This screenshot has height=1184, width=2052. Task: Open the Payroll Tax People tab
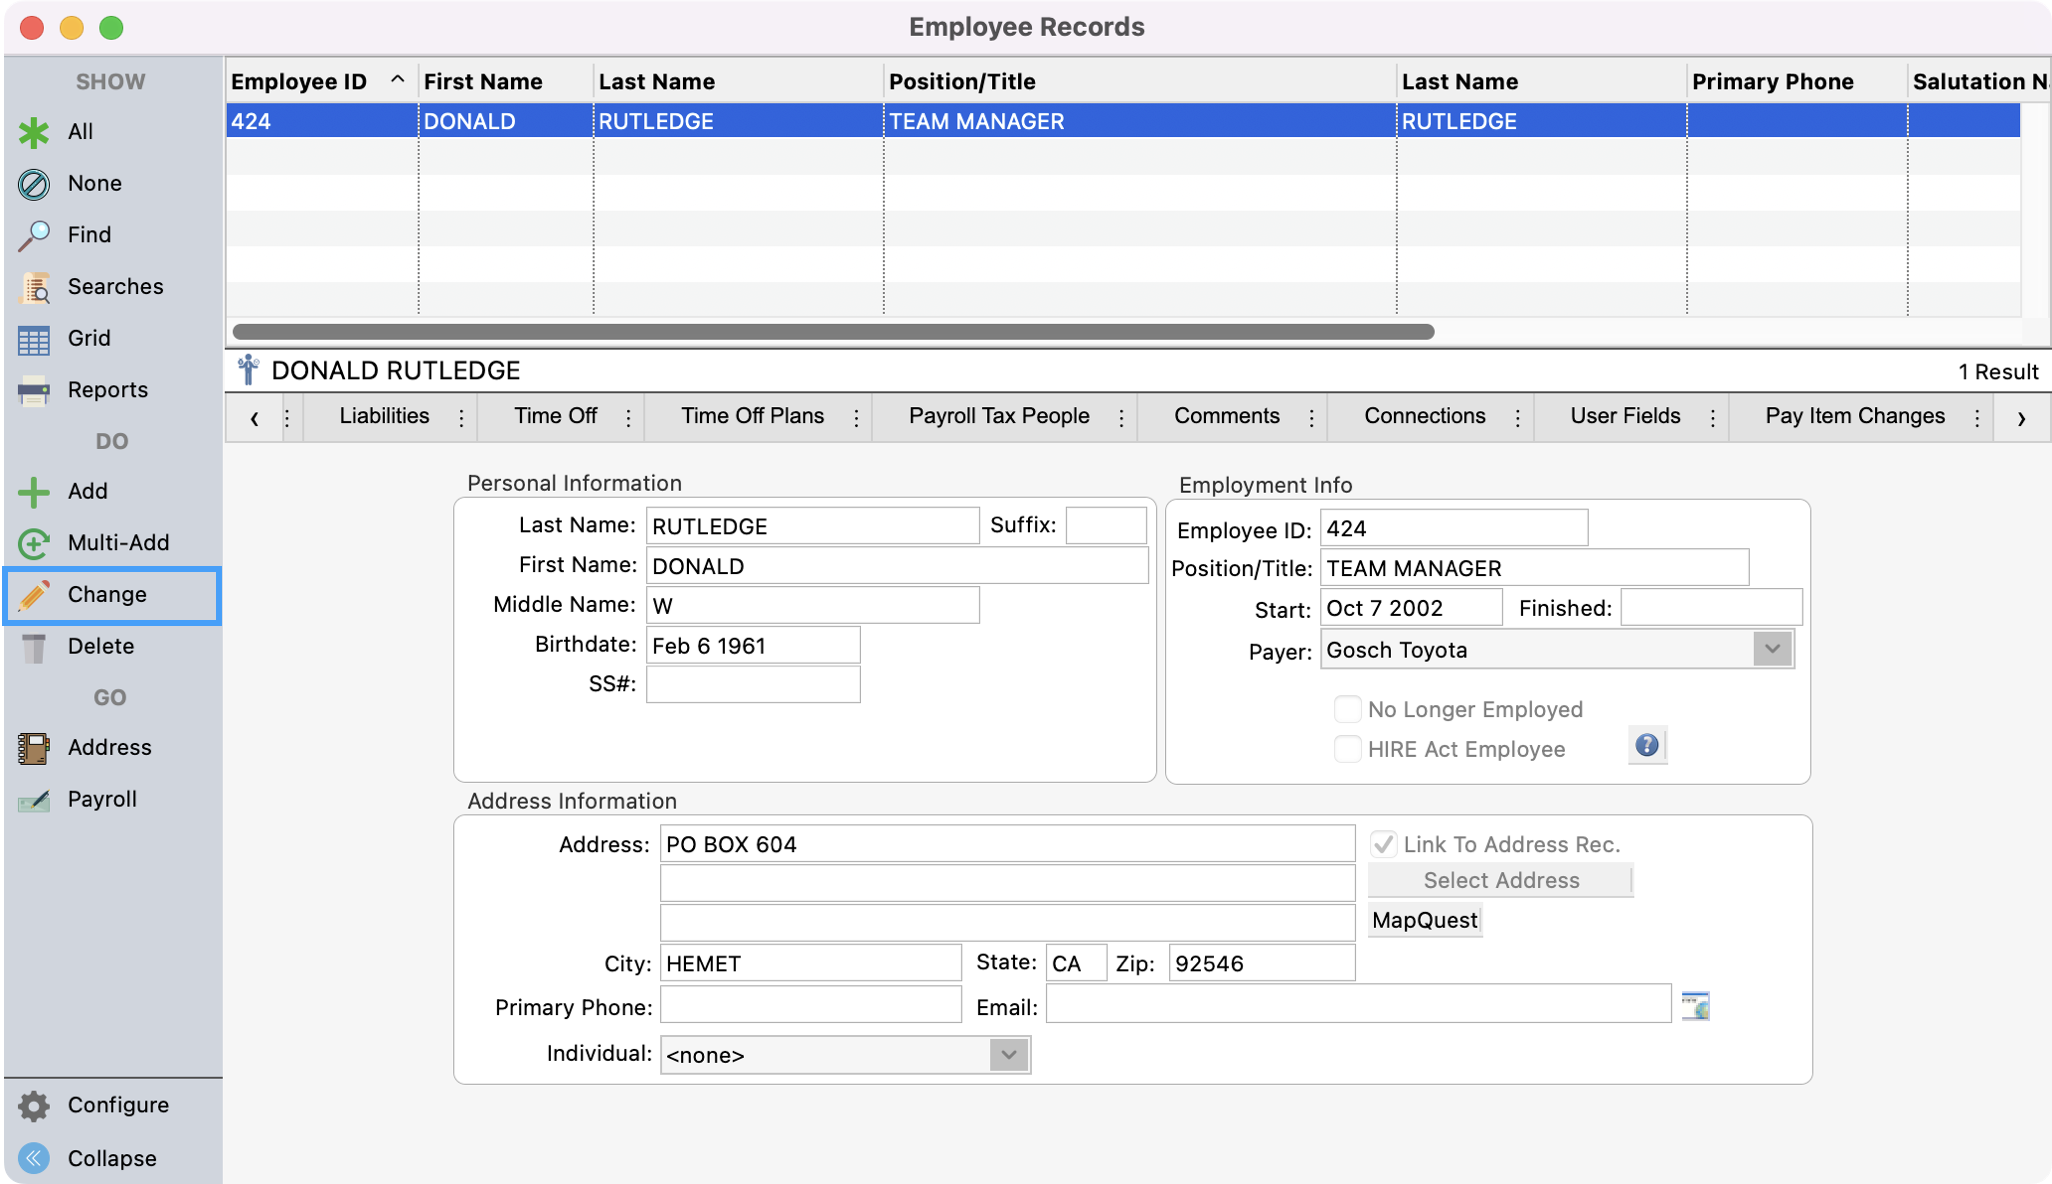[998, 416]
